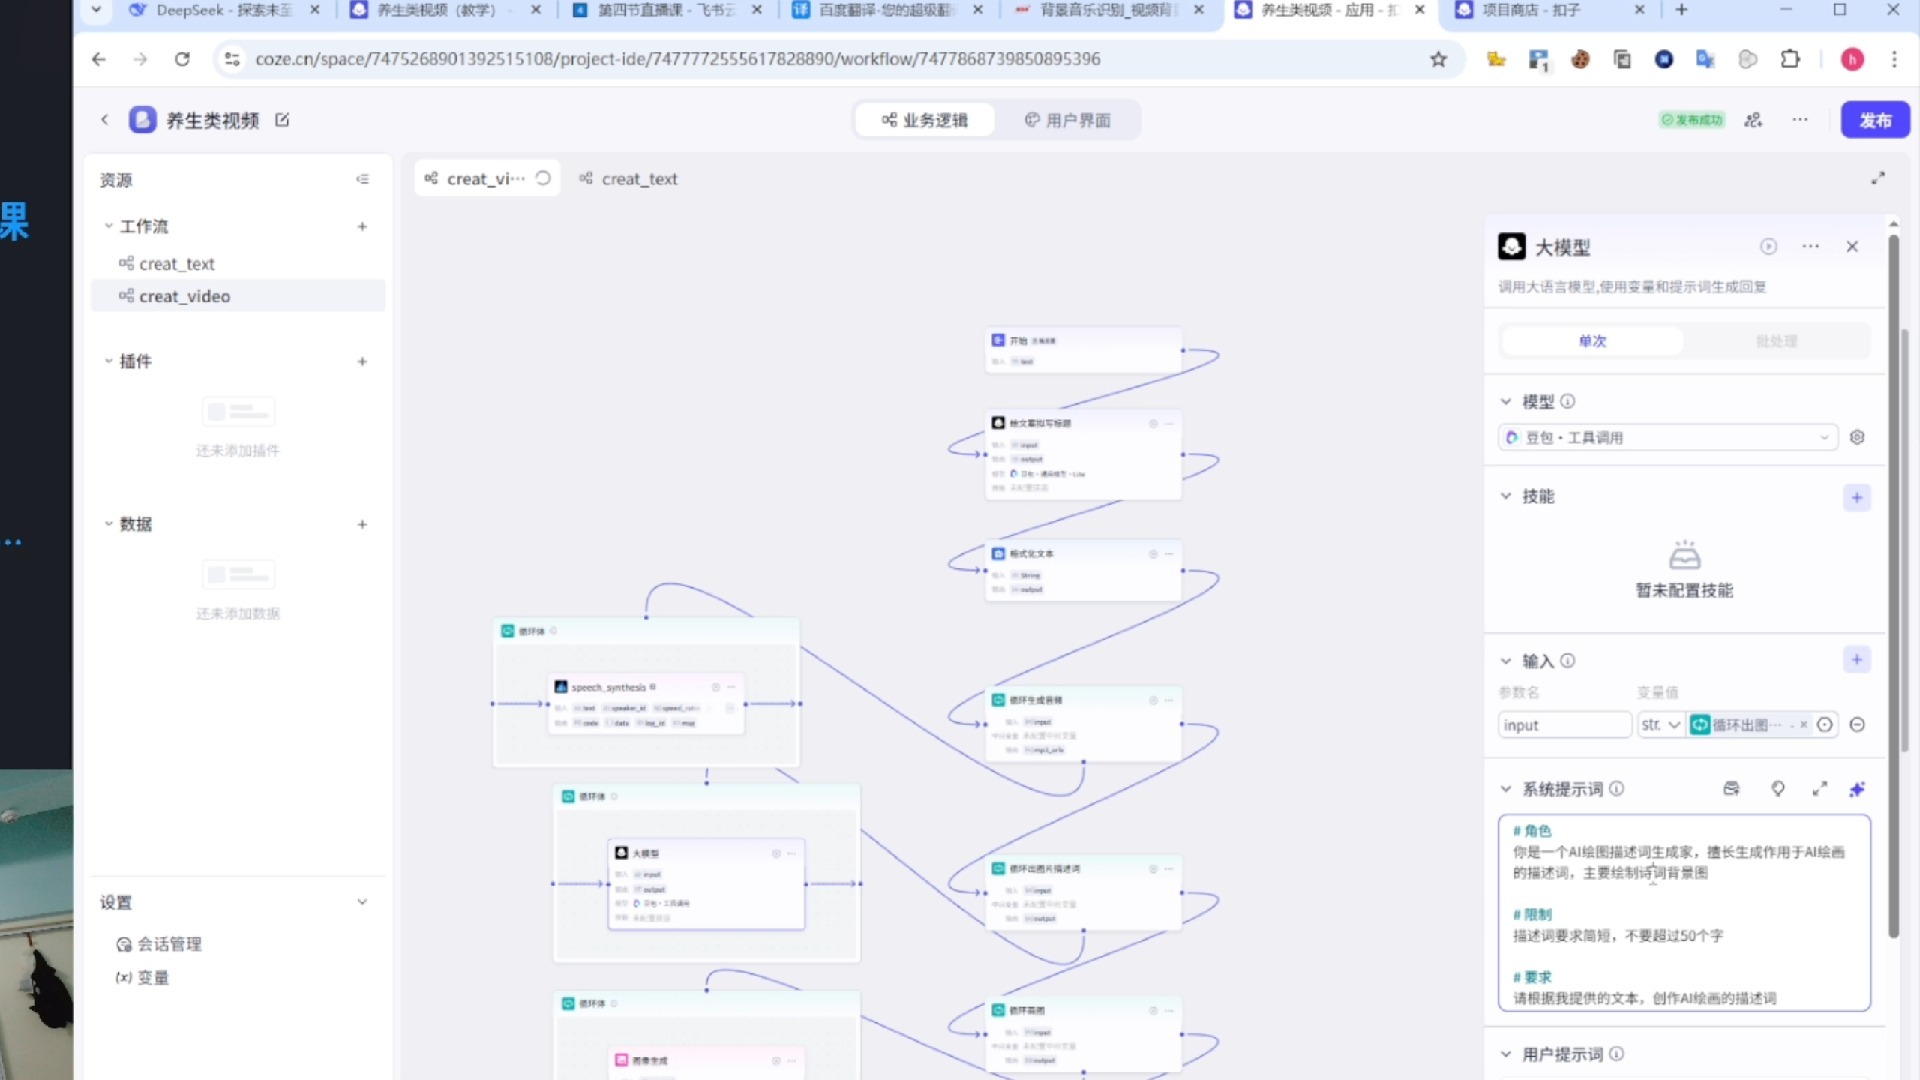Select creat_video workflow in the resources sidebar
1920x1080 pixels.
(184, 295)
